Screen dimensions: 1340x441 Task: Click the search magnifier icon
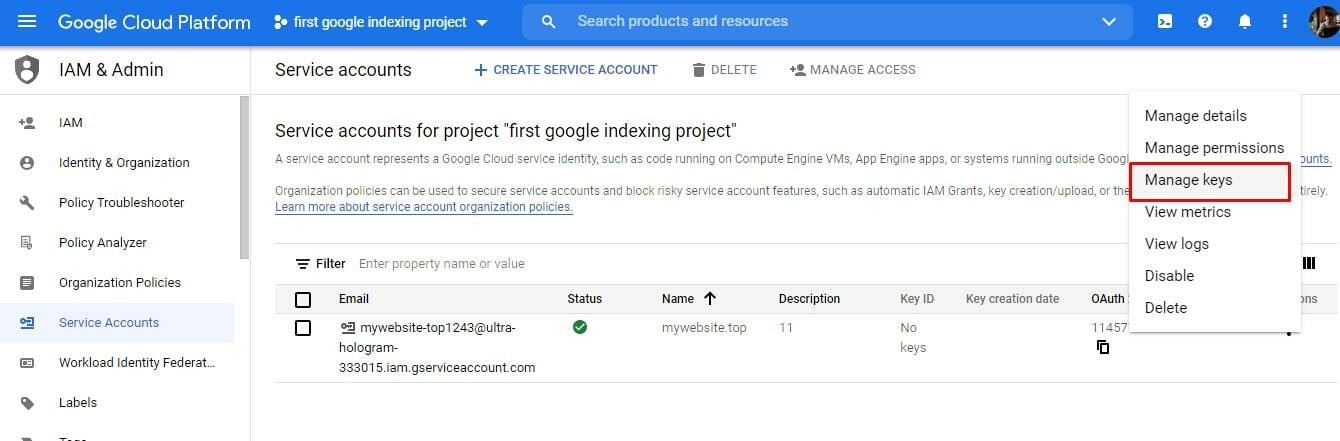point(548,21)
